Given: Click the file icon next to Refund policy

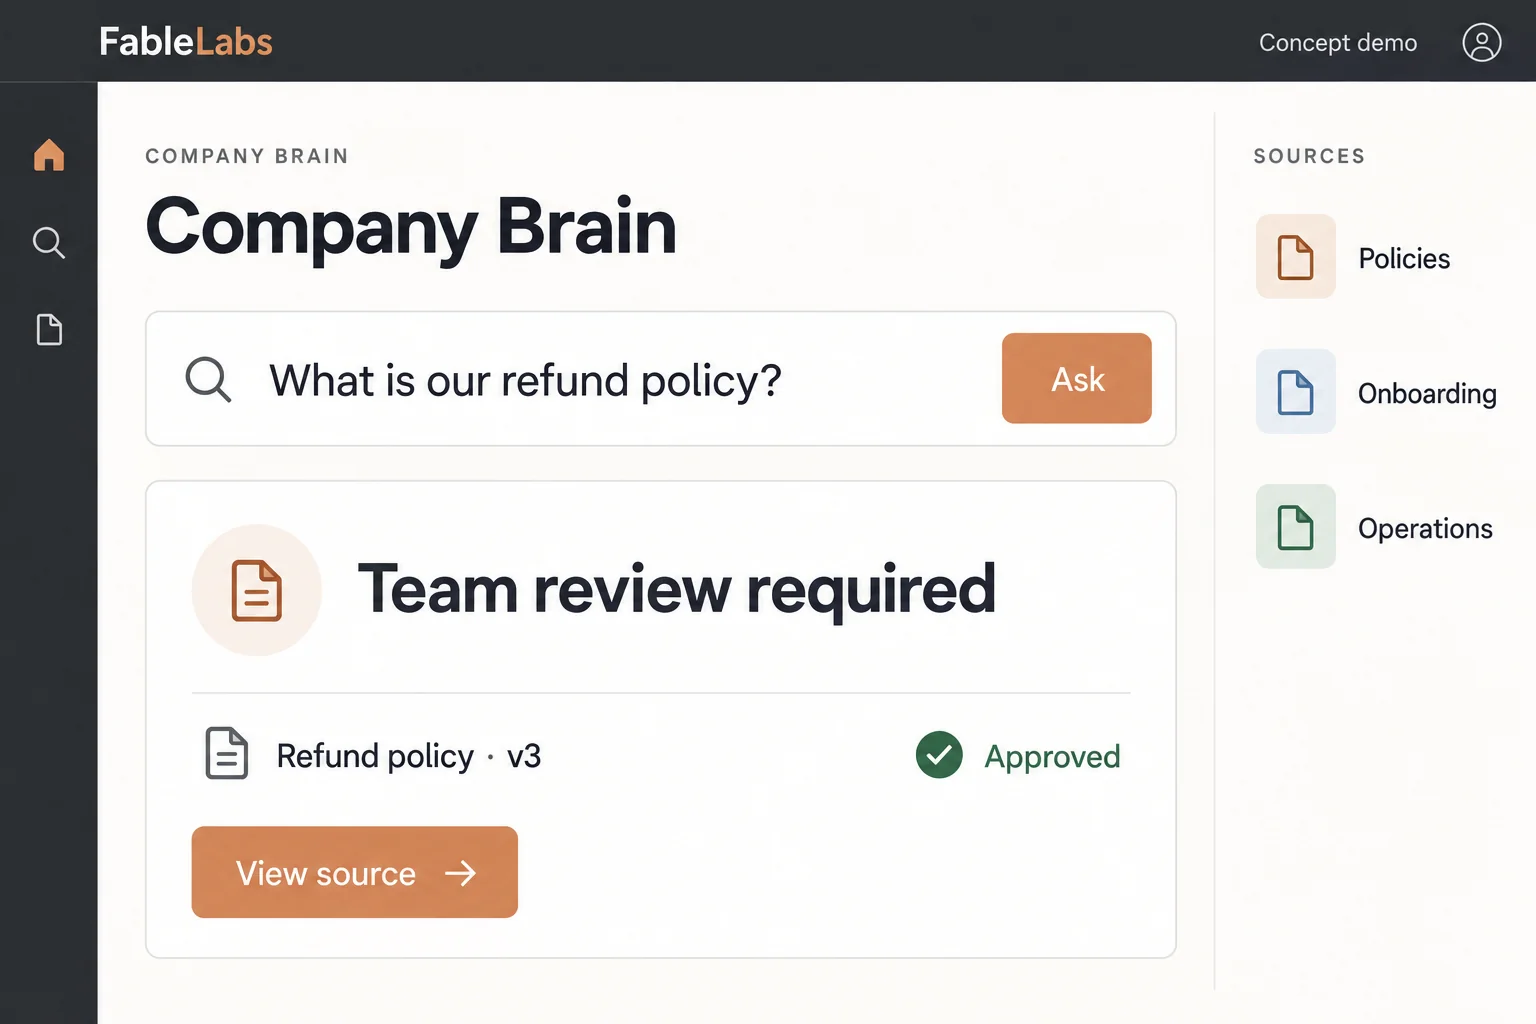Looking at the screenshot, I should (227, 753).
